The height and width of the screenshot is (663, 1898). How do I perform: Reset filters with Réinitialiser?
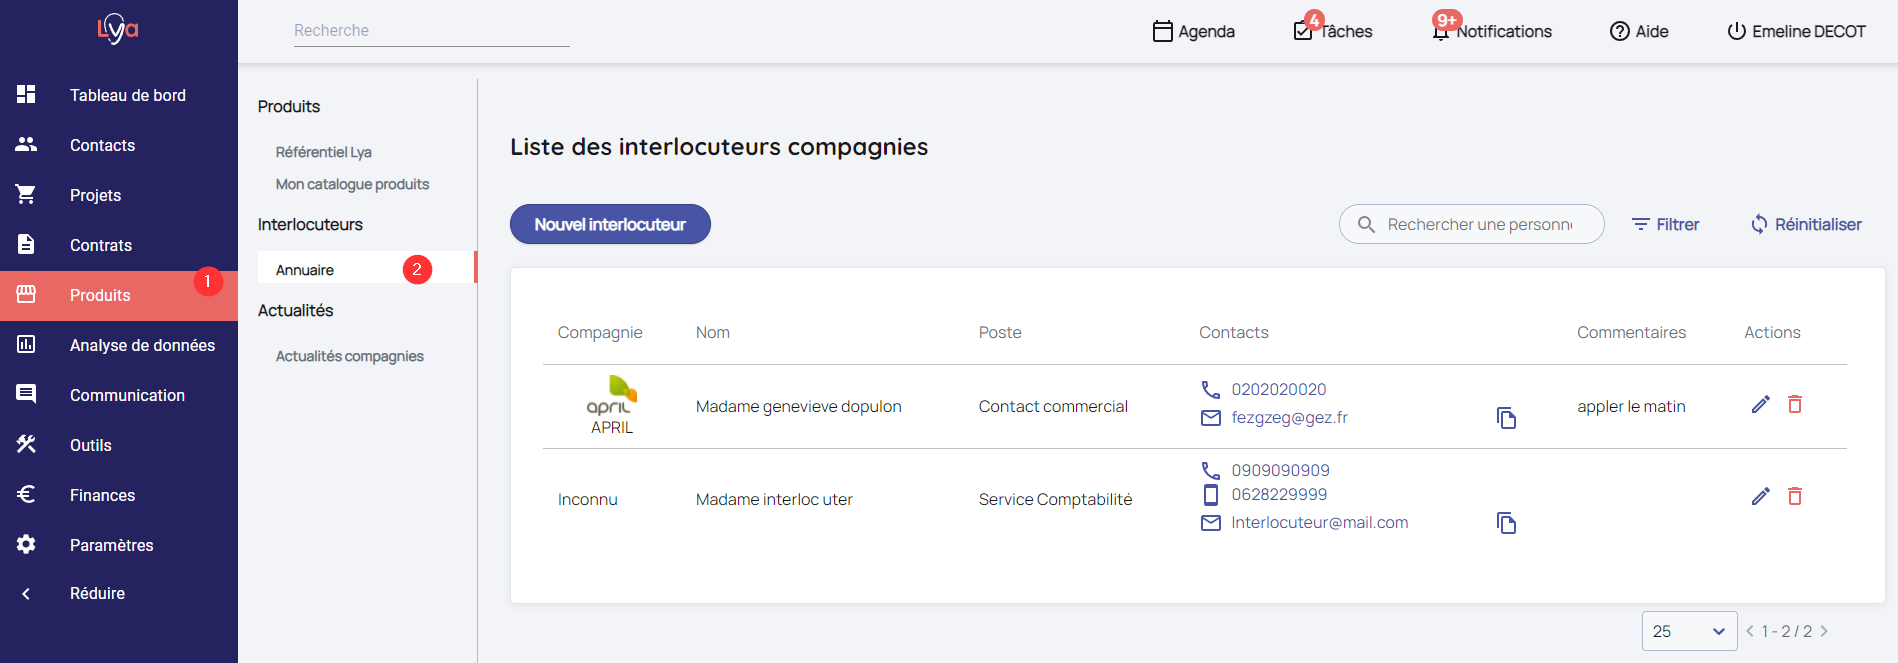(x=1806, y=224)
